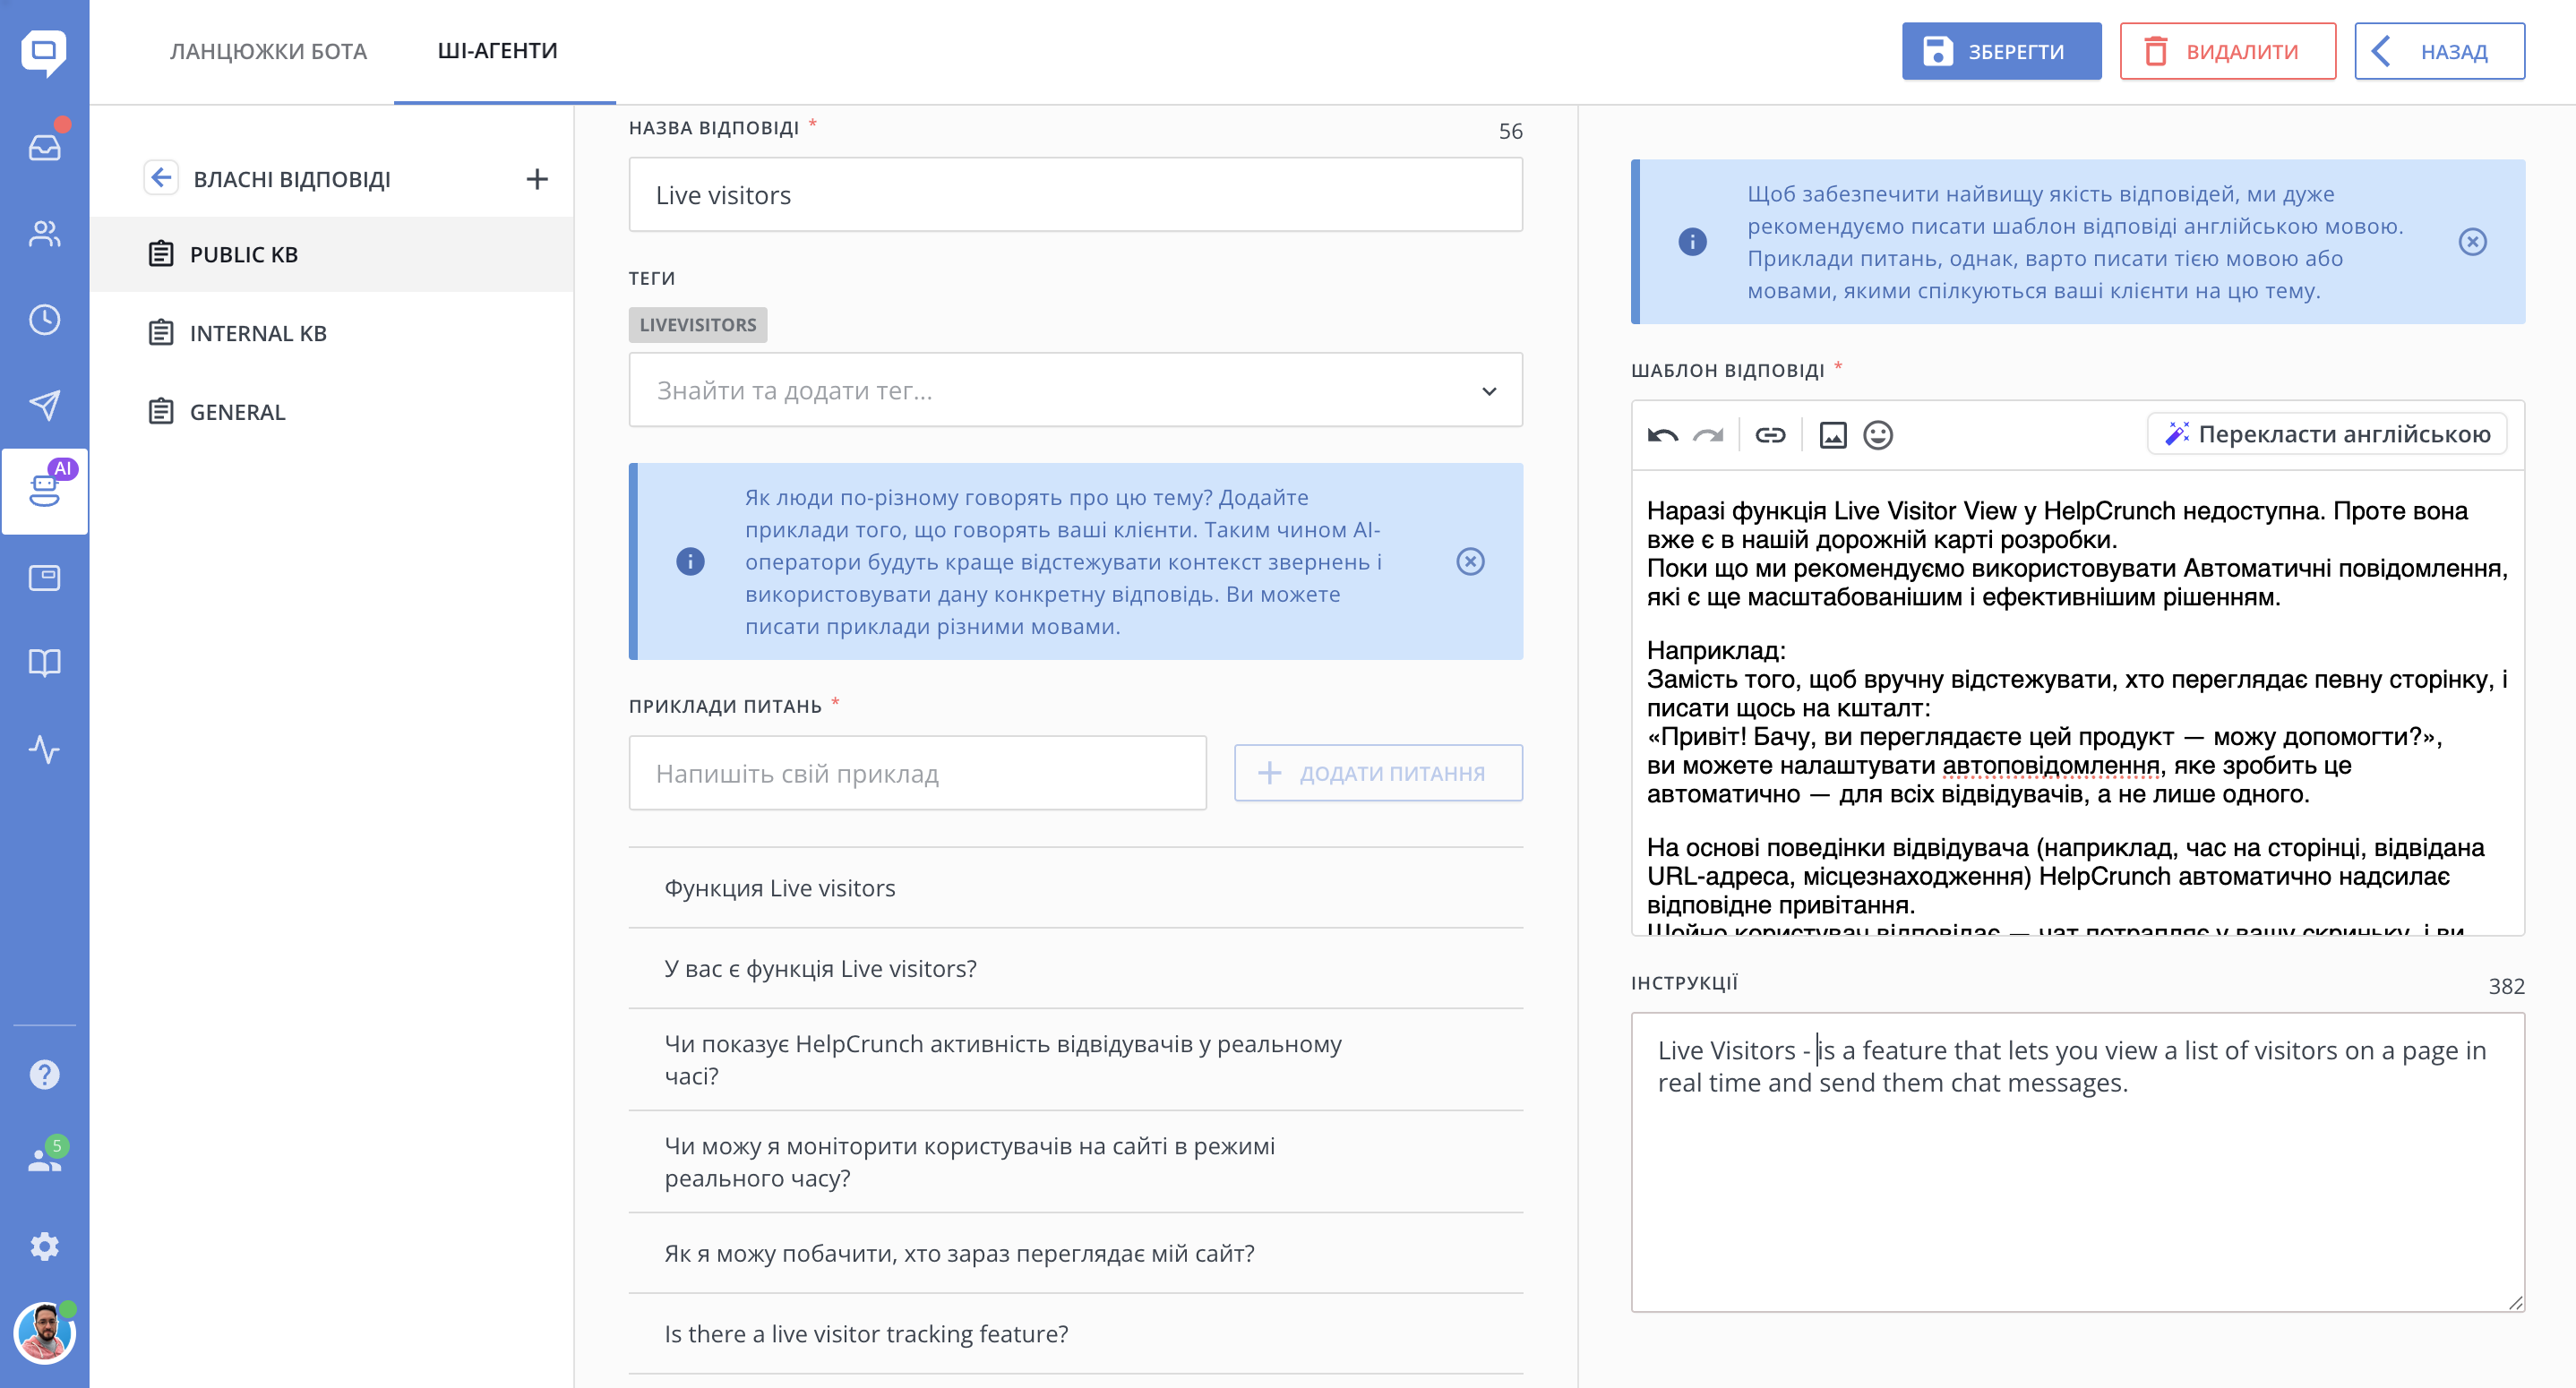Open the Inbox icon in sidebar
The width and height of the screenshot is (2576, 1388).
tap(44, 147)
